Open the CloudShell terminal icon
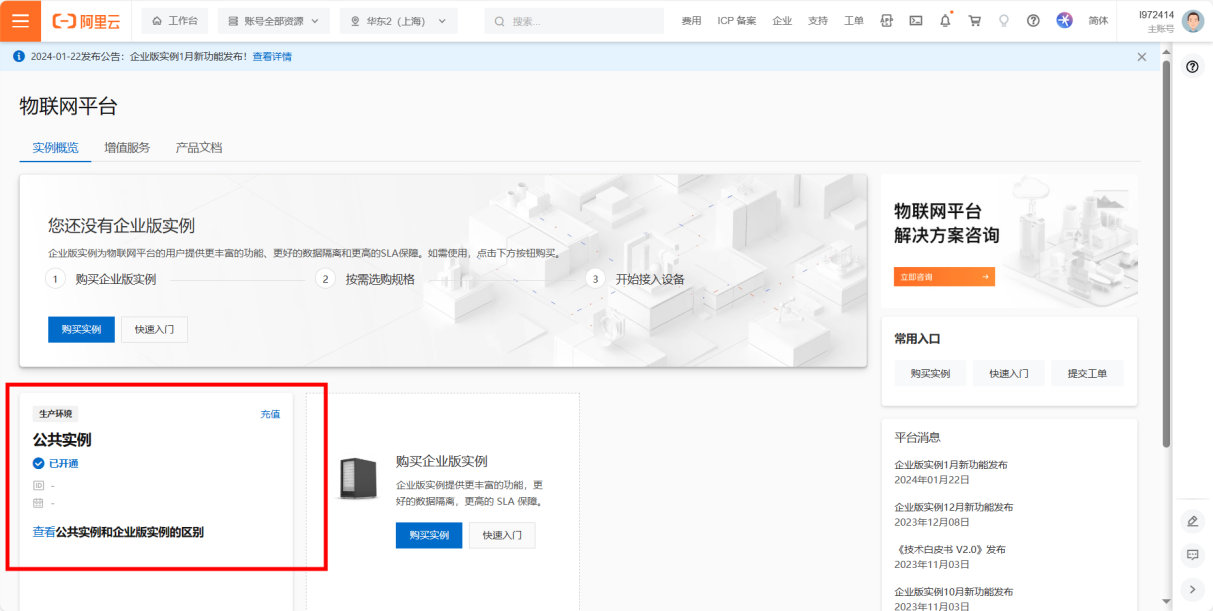This screenshot has height=611, width=1213. pyautogui.click(x=916, y=20)
